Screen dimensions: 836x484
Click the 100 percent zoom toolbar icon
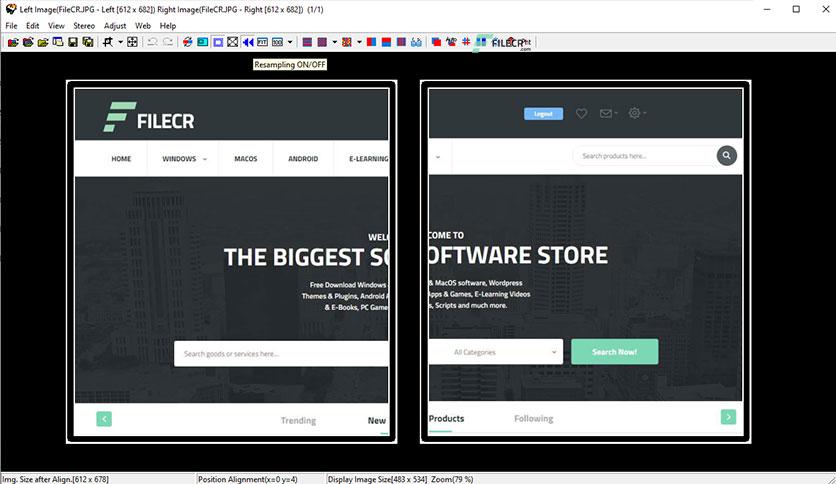[277, 42]
